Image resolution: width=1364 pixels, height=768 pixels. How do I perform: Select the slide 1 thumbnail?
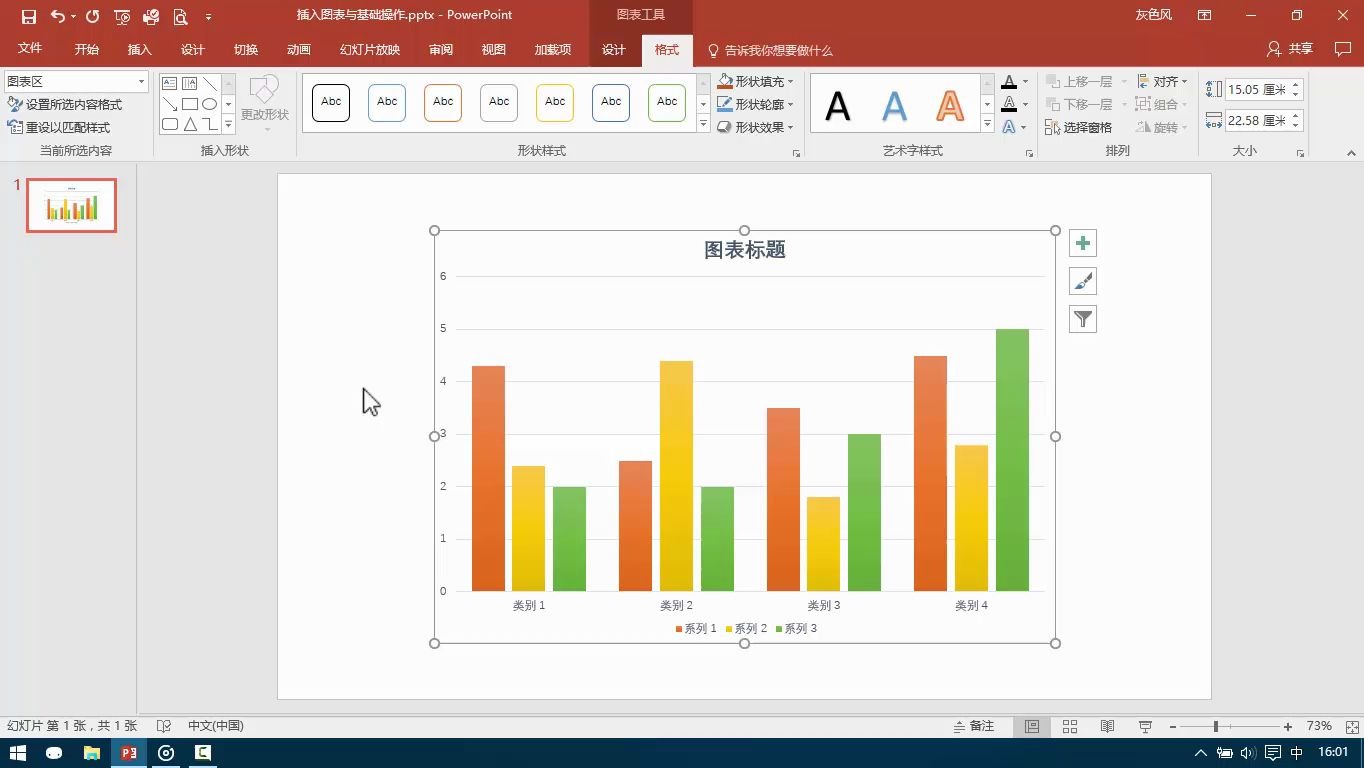tap(70, 204)
